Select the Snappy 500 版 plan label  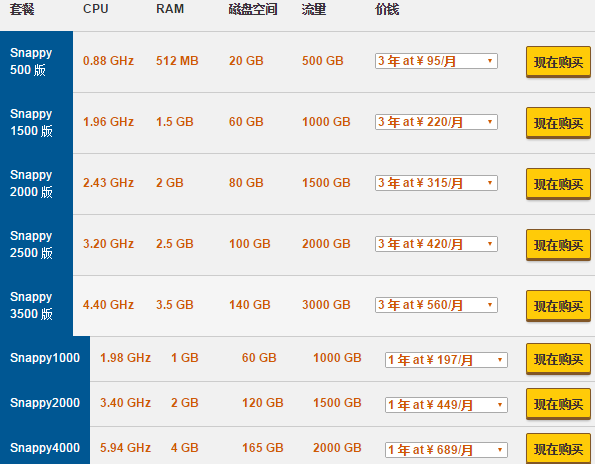(x=36, y=61)
